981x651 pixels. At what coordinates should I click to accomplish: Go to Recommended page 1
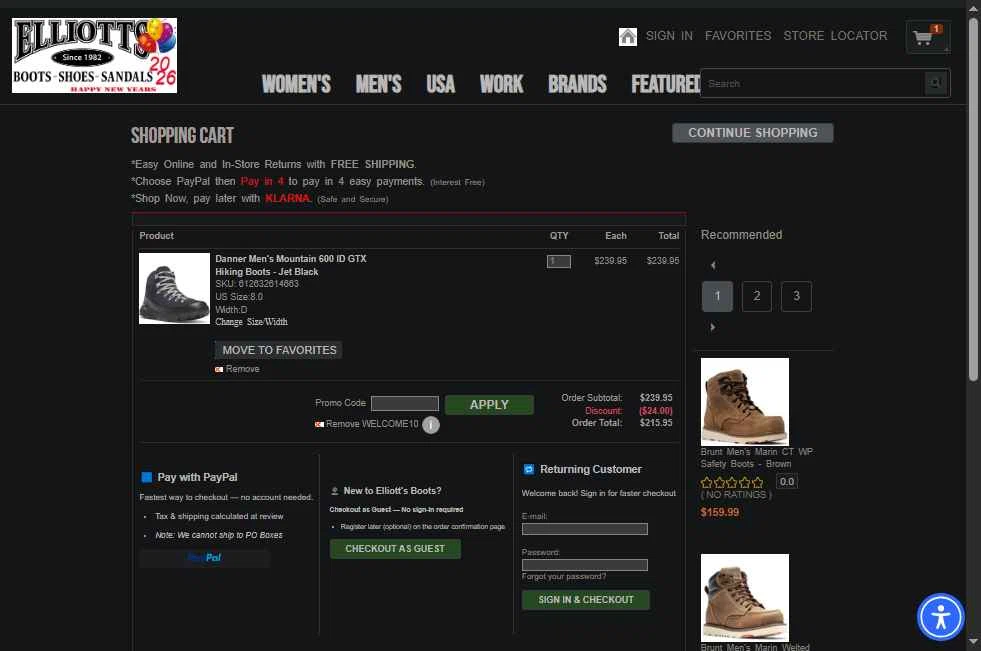717,296
